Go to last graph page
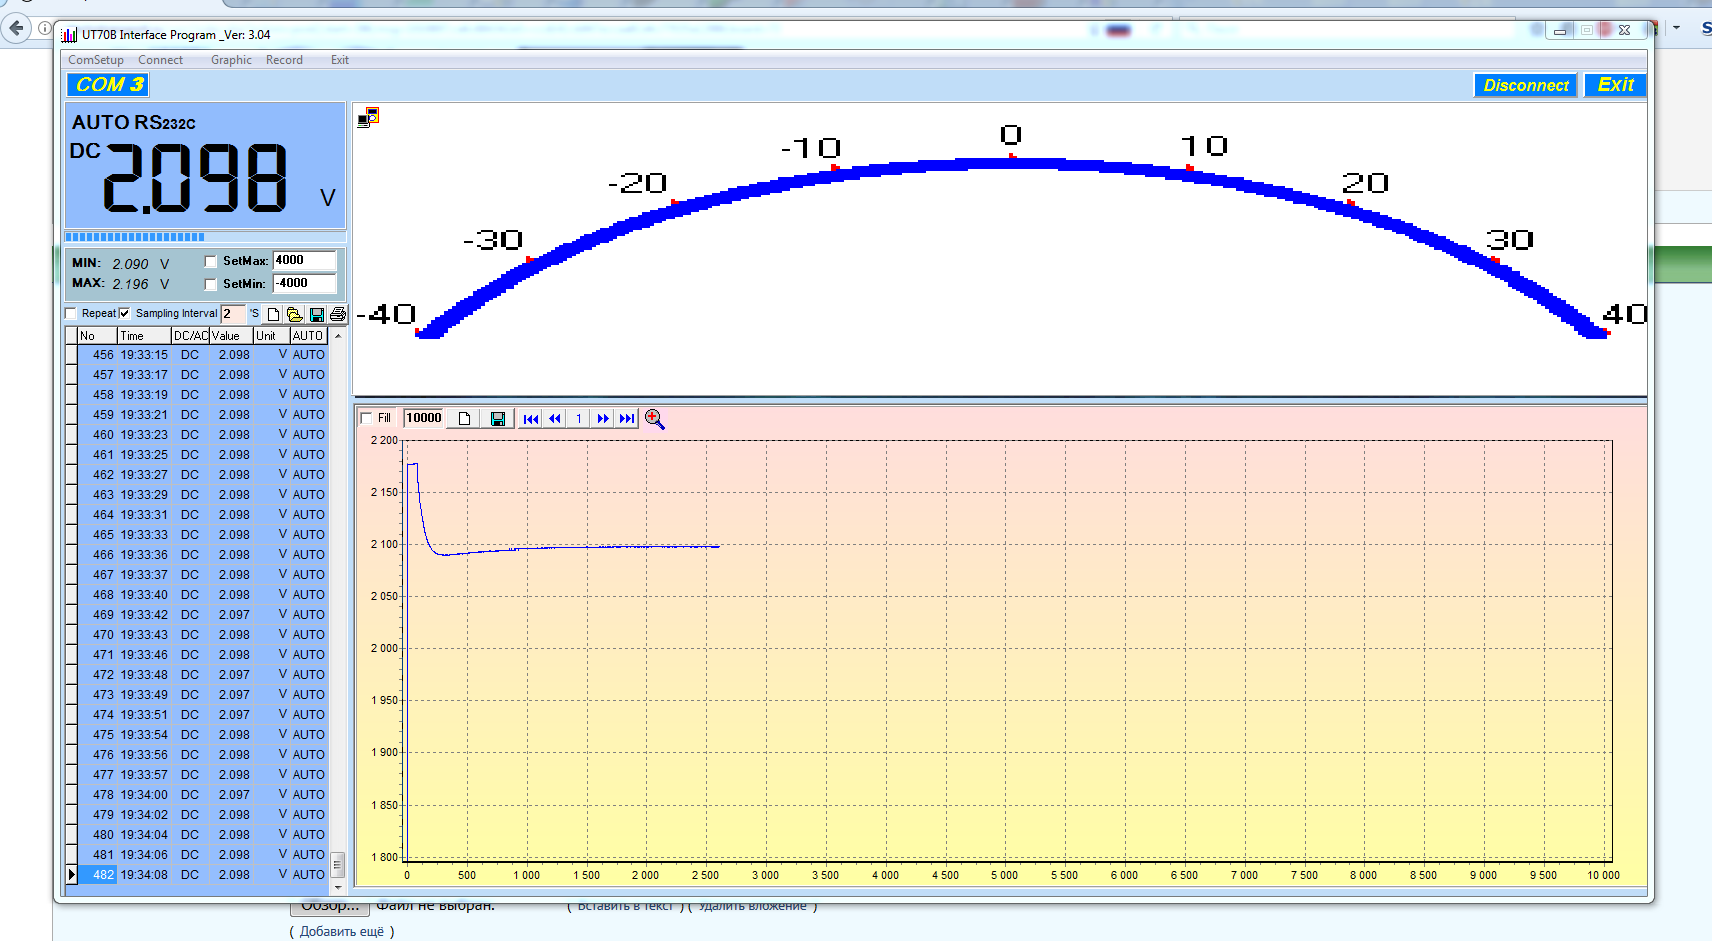Viewport: 1712px width, 941px height. point(627,419)
